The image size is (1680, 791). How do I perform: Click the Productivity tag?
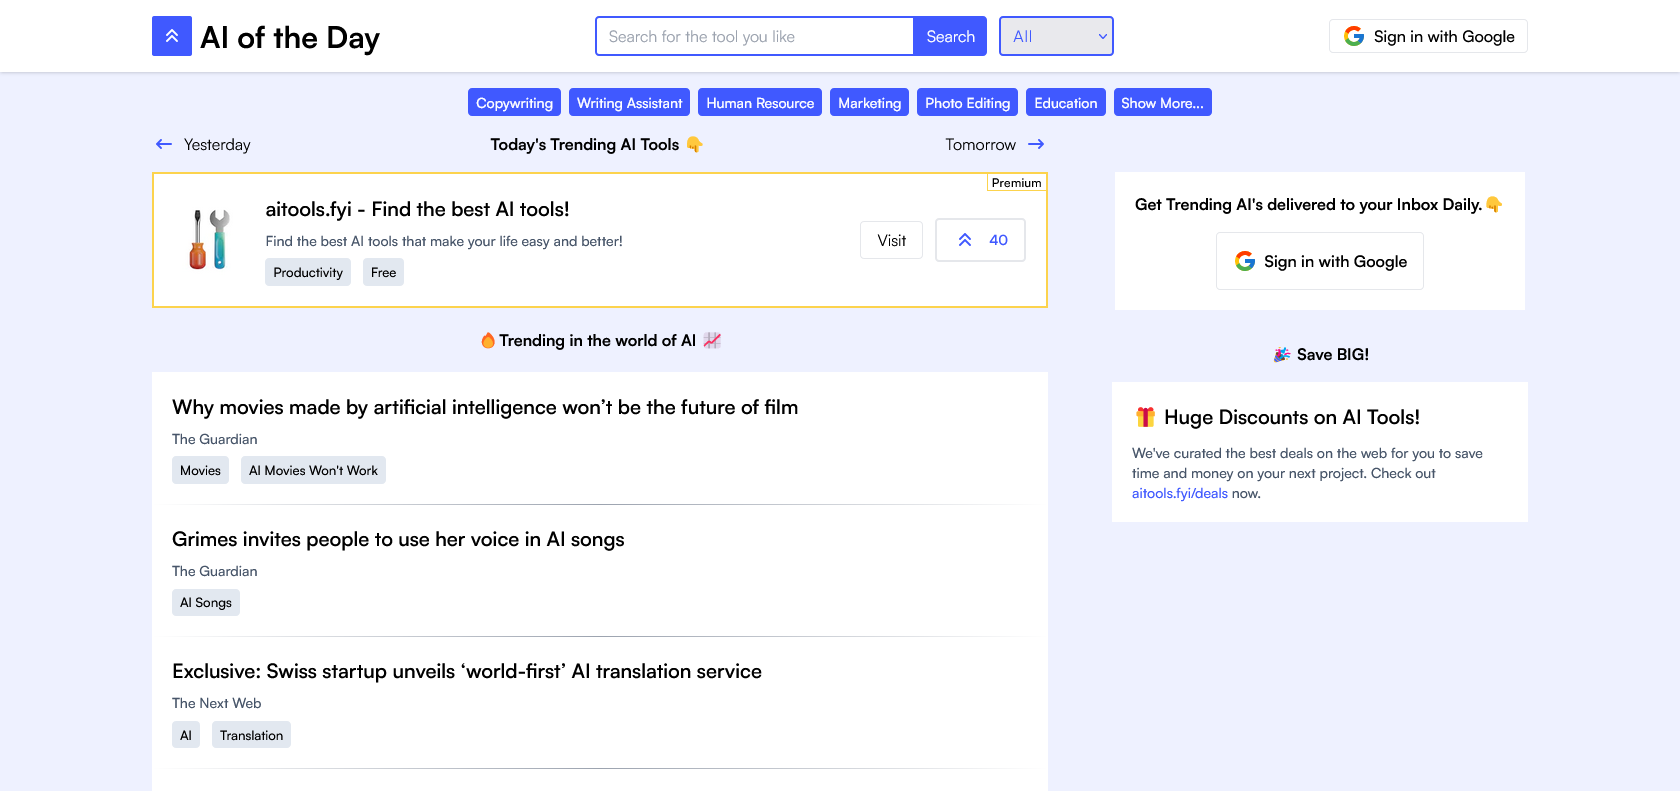308,272
